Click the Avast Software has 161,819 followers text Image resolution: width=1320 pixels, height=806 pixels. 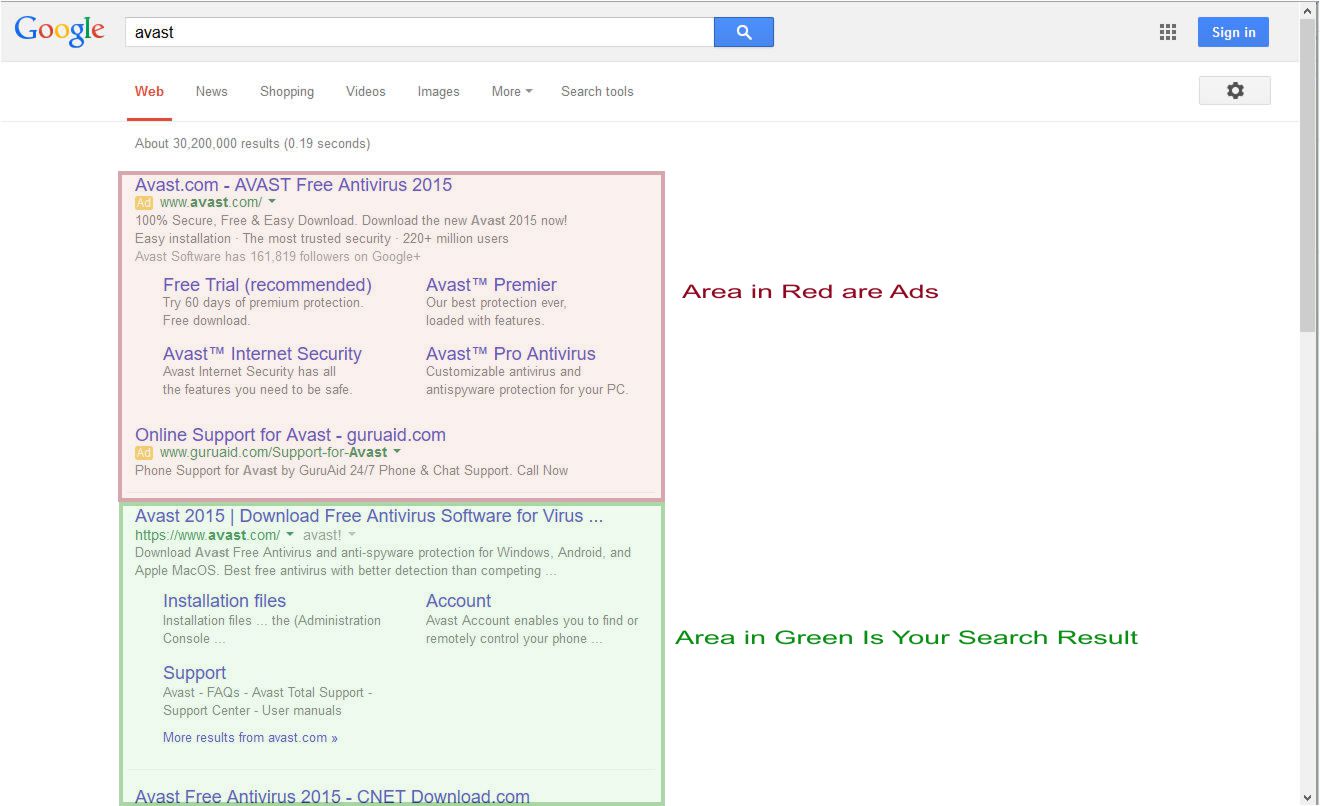click(278, 257)
